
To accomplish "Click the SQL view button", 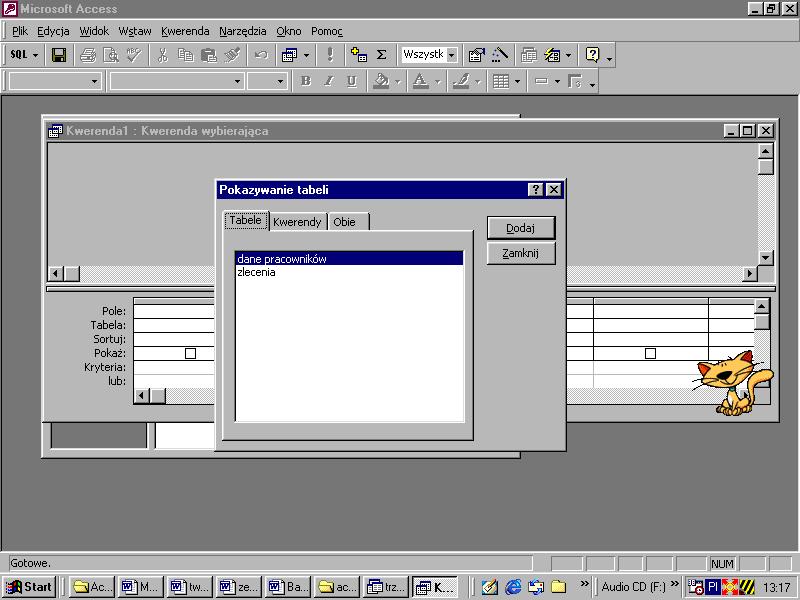I will pos(19,55).
